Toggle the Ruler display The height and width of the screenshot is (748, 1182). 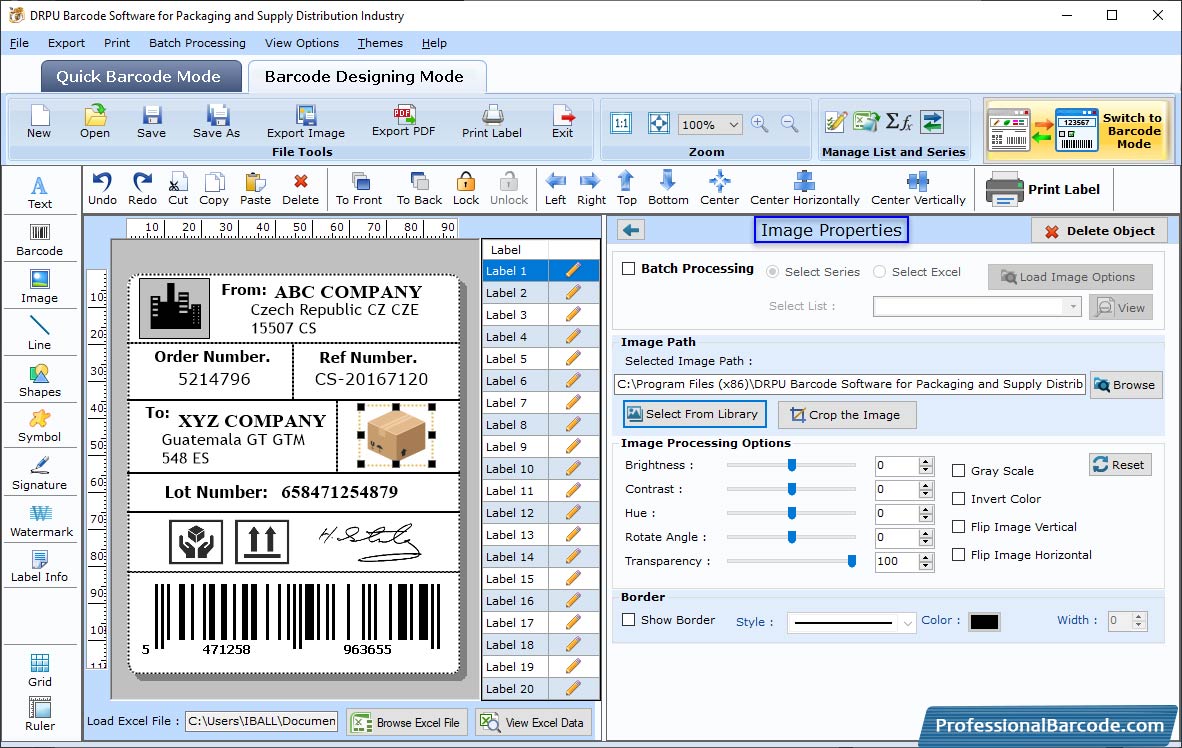tap(40, 715)
